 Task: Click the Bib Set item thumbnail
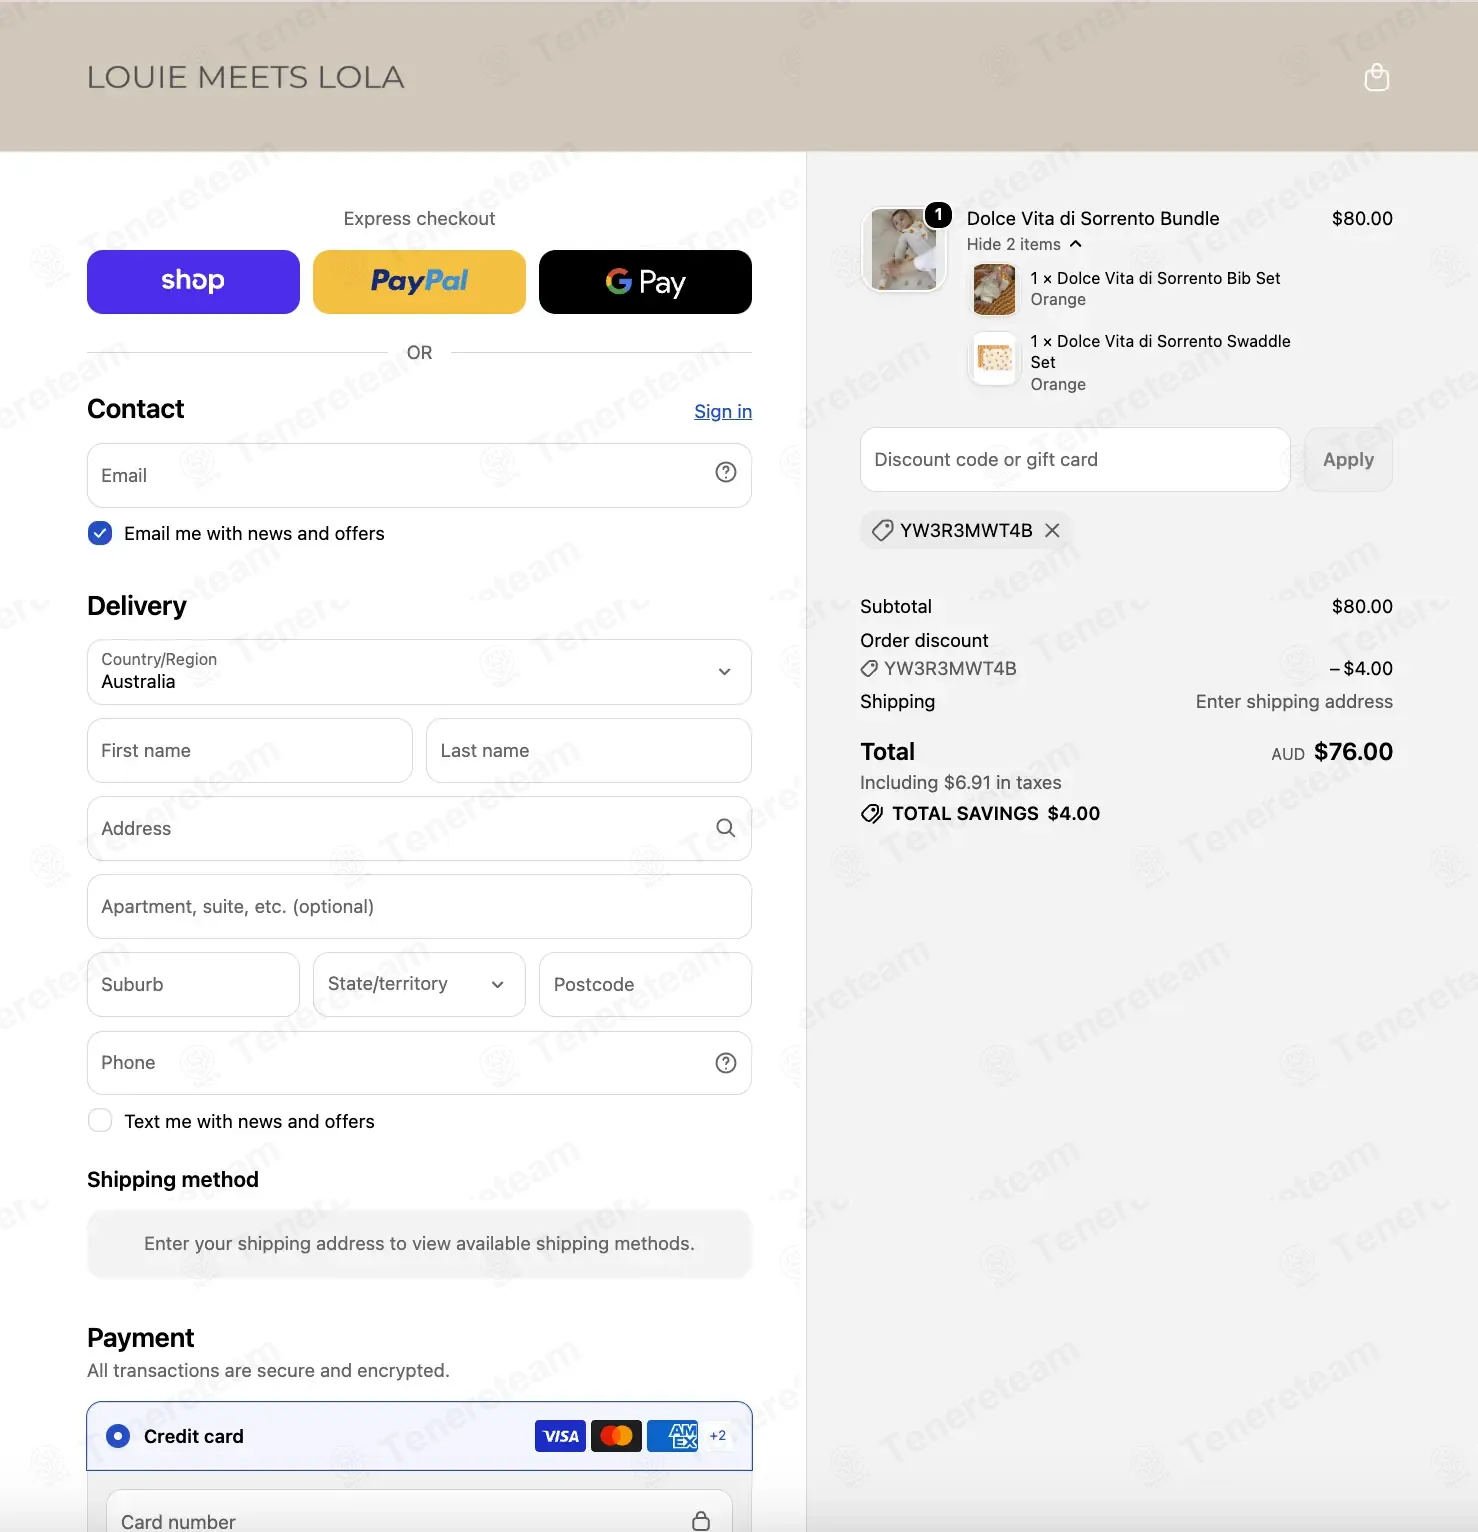[994, 289]
